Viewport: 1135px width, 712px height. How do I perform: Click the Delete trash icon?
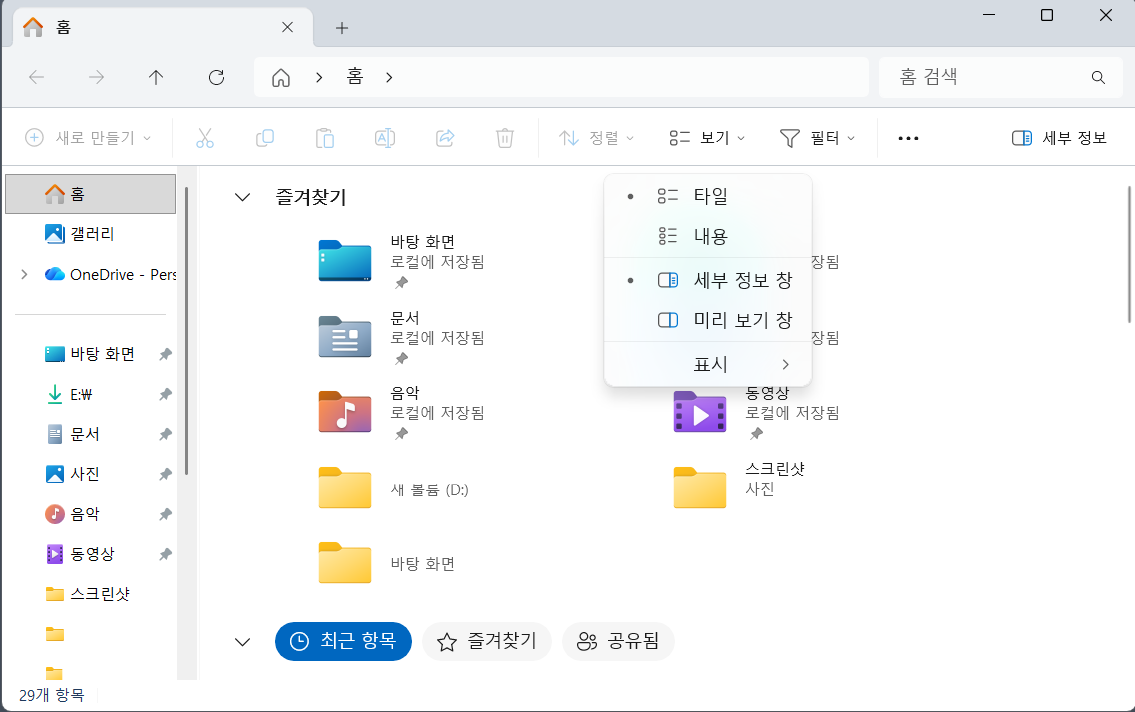click(x=505, y=137)
